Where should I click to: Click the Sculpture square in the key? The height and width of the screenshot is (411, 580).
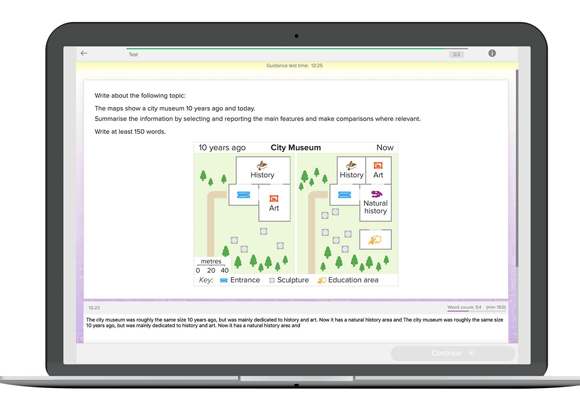pyautogui.click(x=272, y=280)
